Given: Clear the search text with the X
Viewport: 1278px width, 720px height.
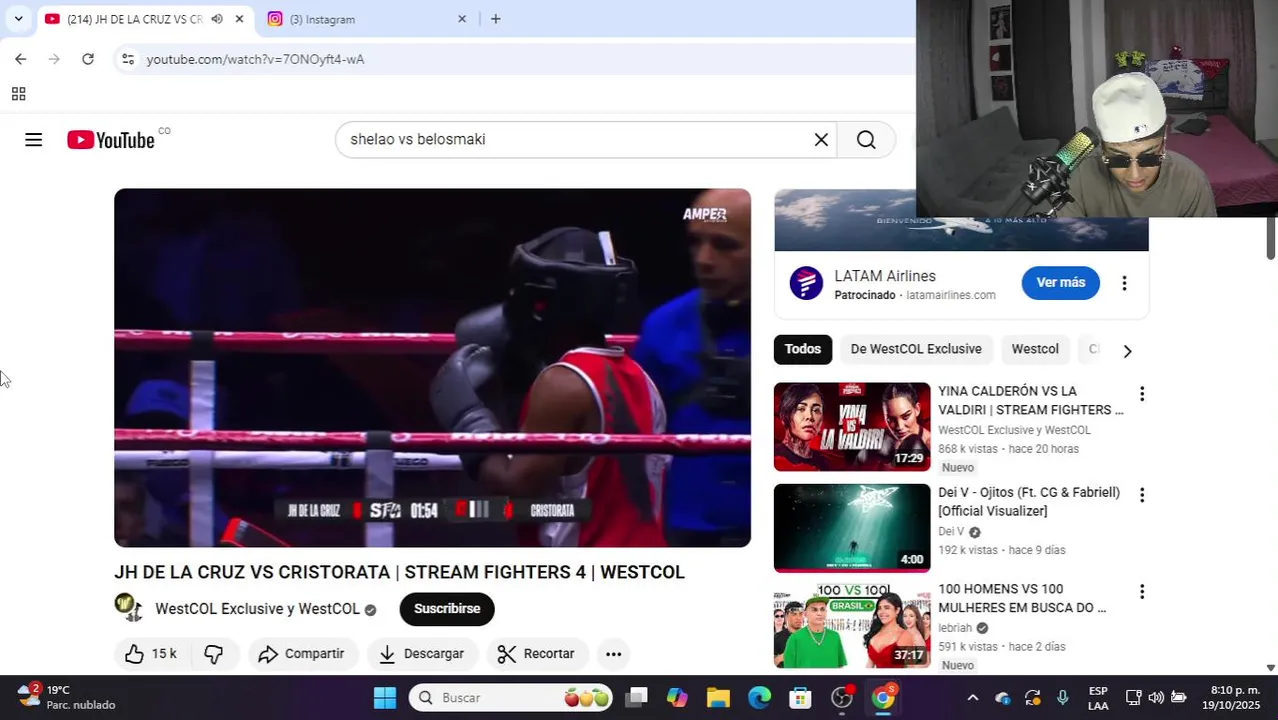Looking at the screenshot, I should (x=821, y=140).
